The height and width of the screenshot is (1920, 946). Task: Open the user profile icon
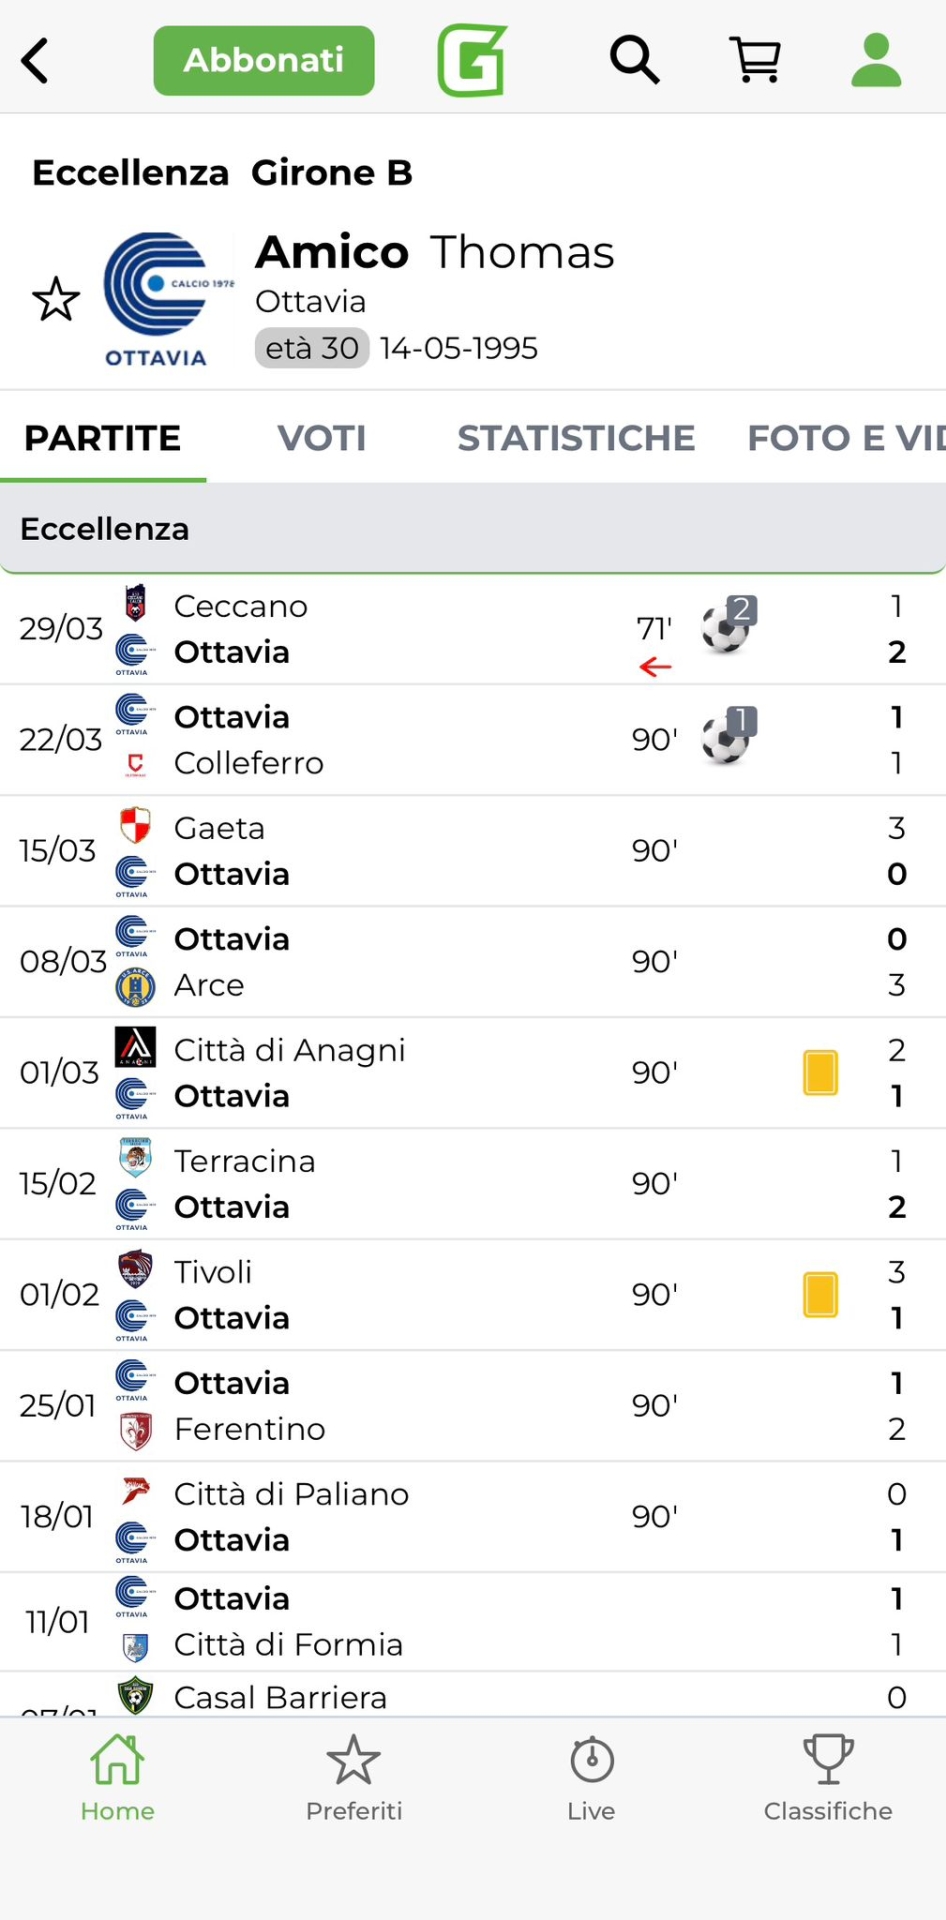coord(876,61)
